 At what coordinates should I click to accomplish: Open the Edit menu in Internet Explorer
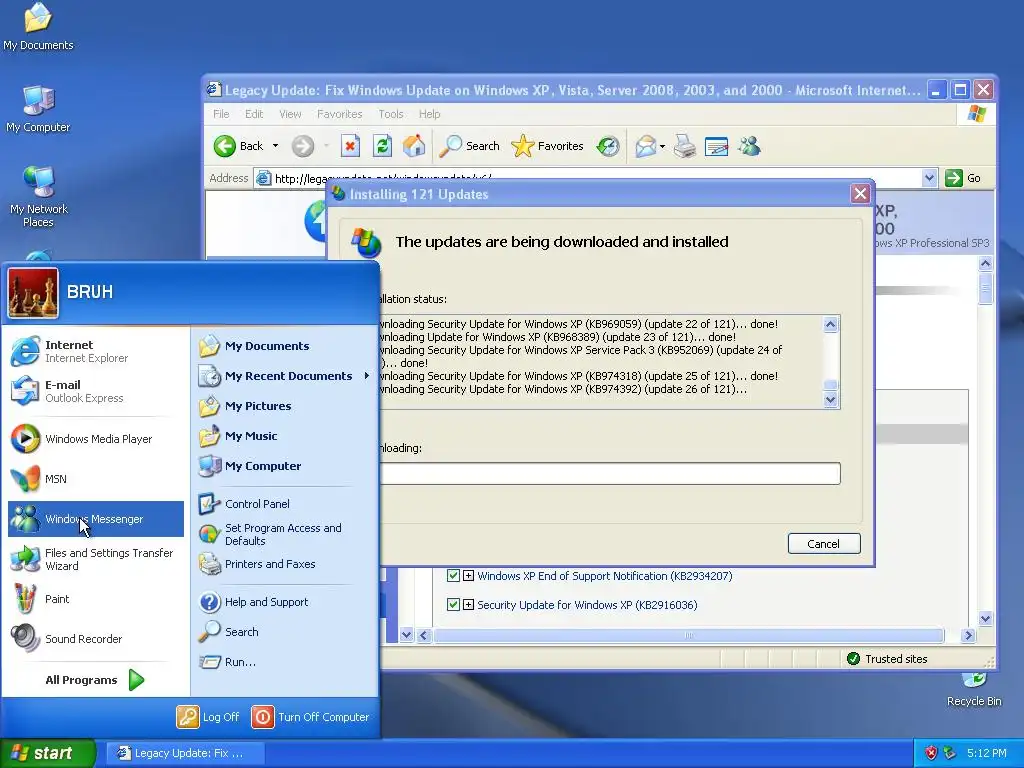[254, 114]
